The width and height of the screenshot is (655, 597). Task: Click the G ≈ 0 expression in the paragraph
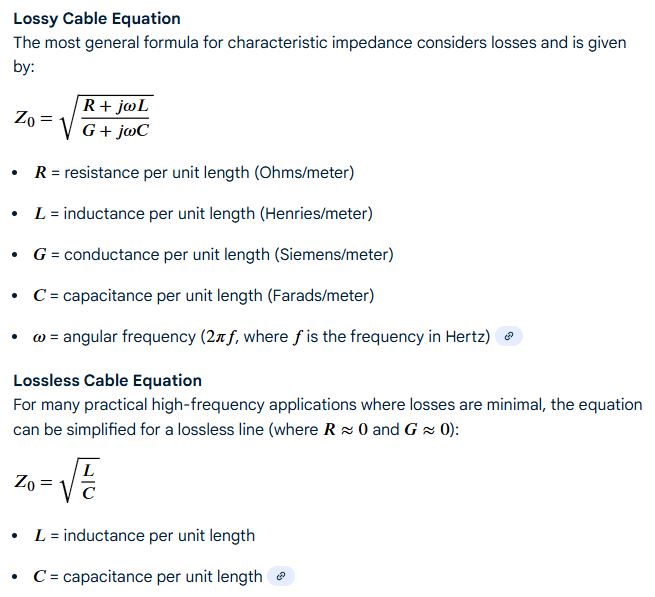(x=427, y=429)
